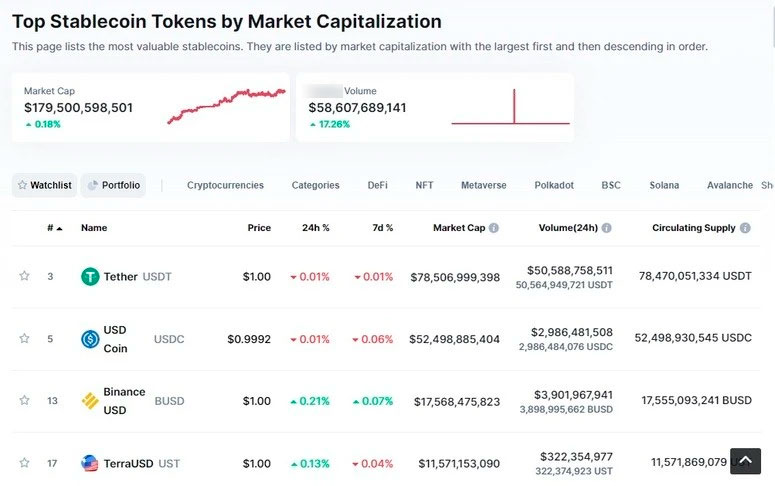775x486 pixels.
Task: Click the Tether coin logo icon
Action: [90, 277]
